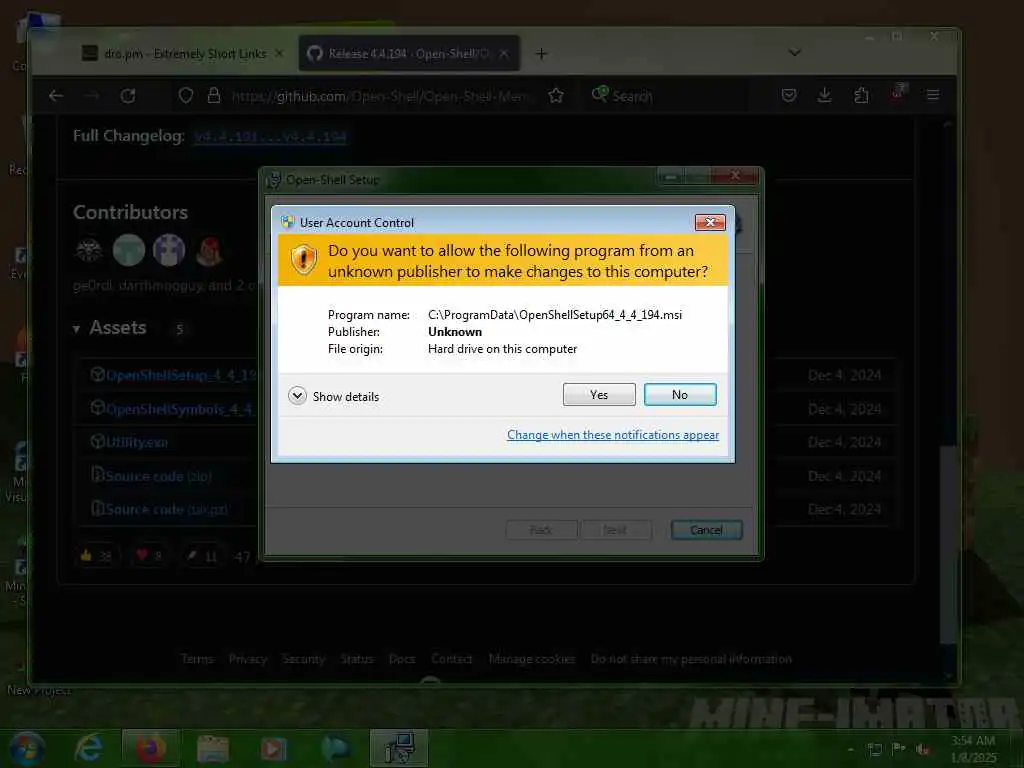Click No in User Account Control dialog

[680, 394]
